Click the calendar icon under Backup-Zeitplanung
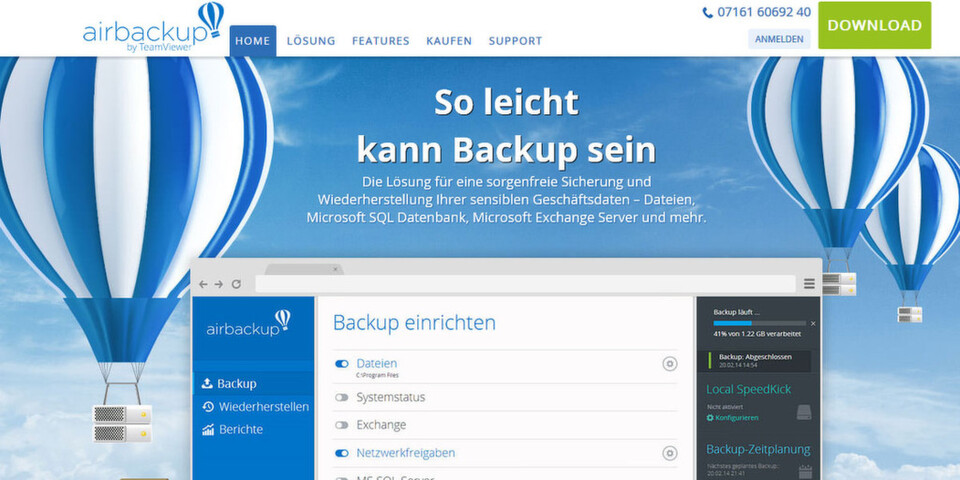The height and width of the screenshot is (480, 960). point(805,471)
